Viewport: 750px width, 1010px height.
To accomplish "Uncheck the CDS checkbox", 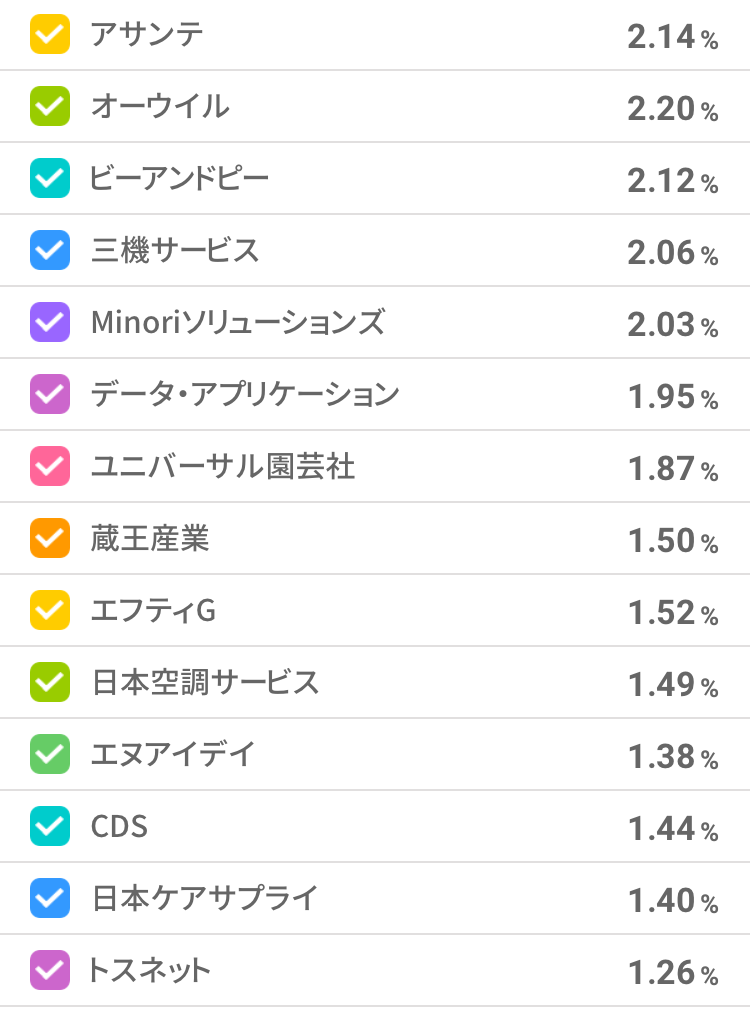I will tap(50, 826).
